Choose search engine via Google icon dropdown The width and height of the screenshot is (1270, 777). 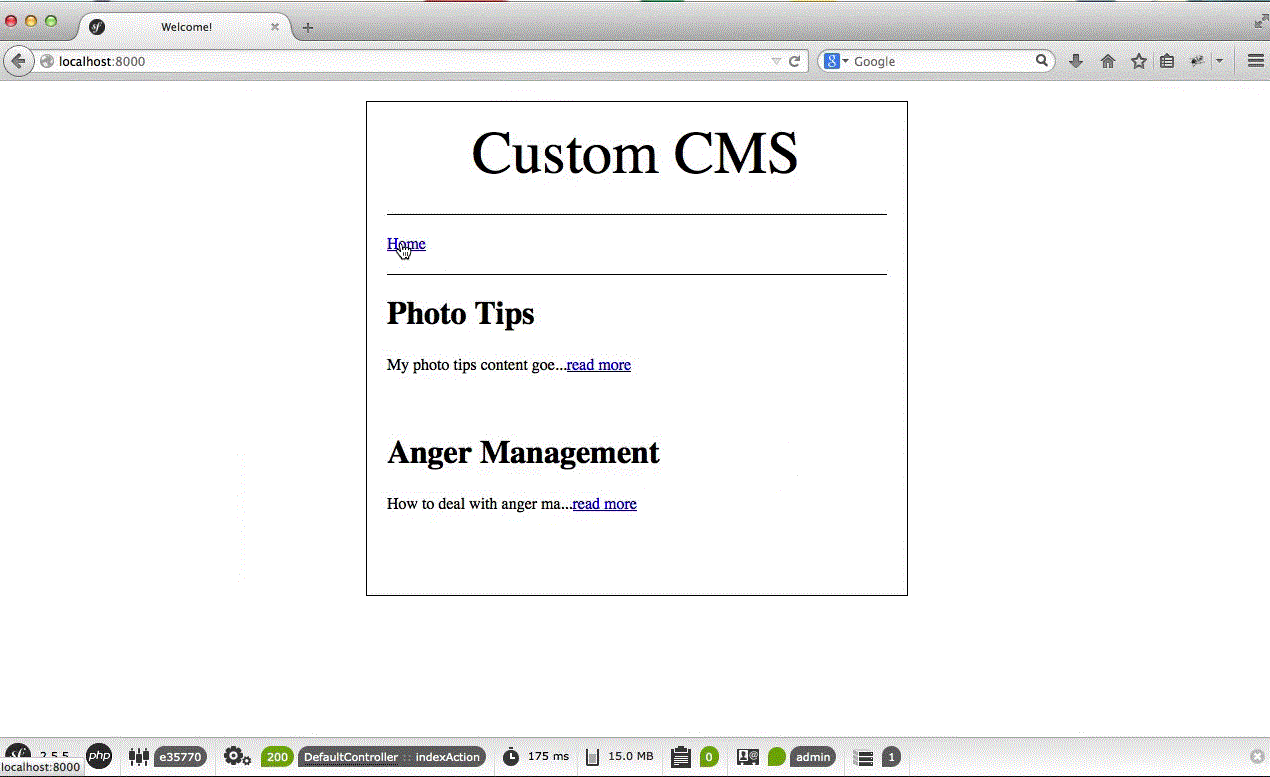pyautogui.click(x=836, y=61)
